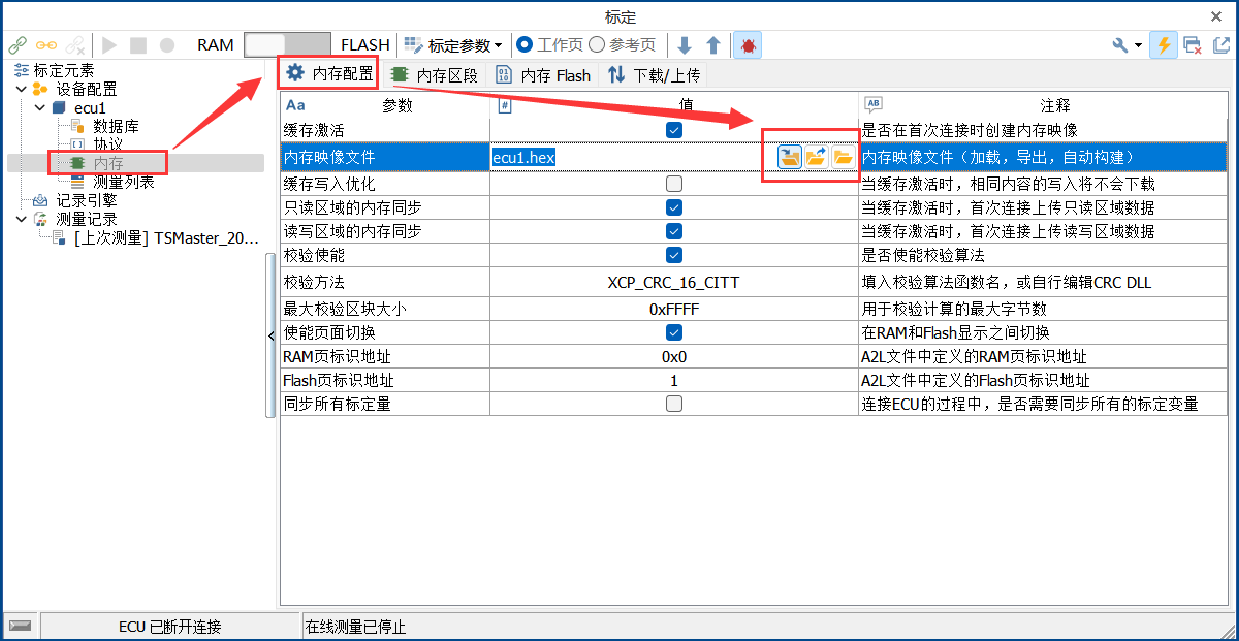Click the export memory image file icon
The height and width of the screenshot is (641, 1239).
click(816, 157)
